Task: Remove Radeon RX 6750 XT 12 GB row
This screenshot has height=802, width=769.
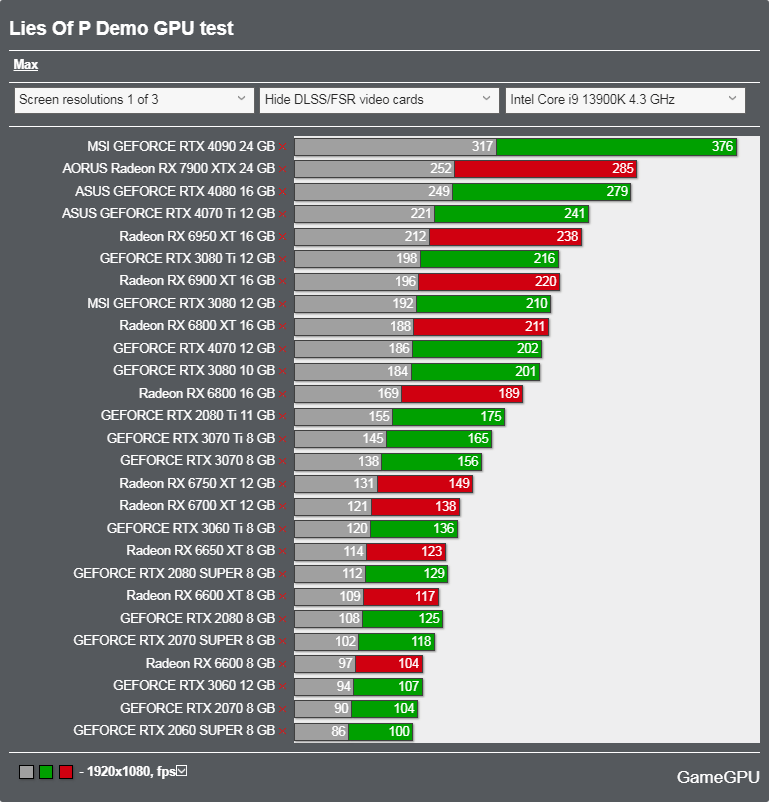Action: click(282, 484)
